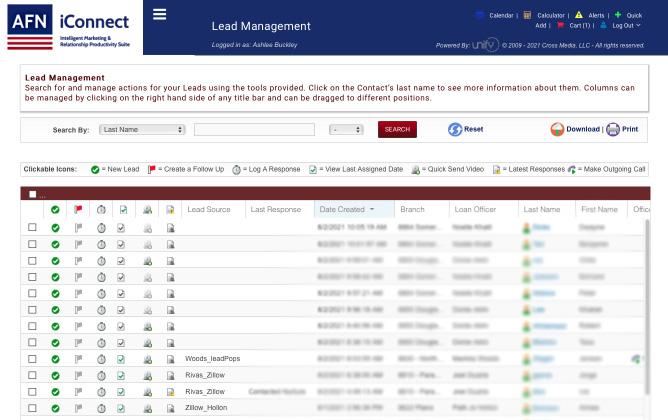The height and width of the screenshot is (420, 668).
Task: Click Quick Send Video column header icon
Action: coord(147,210)
